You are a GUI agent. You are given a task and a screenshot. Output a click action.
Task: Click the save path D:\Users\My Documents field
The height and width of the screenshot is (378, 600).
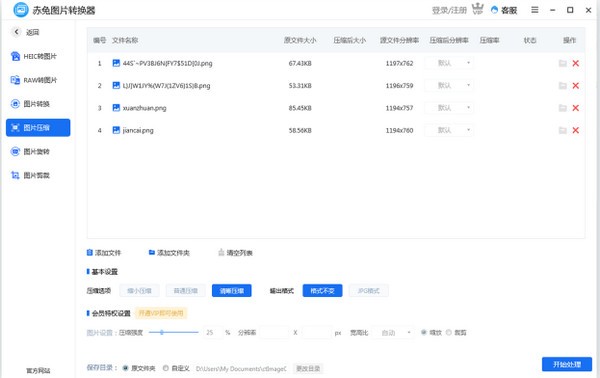[x=241, y=368]
